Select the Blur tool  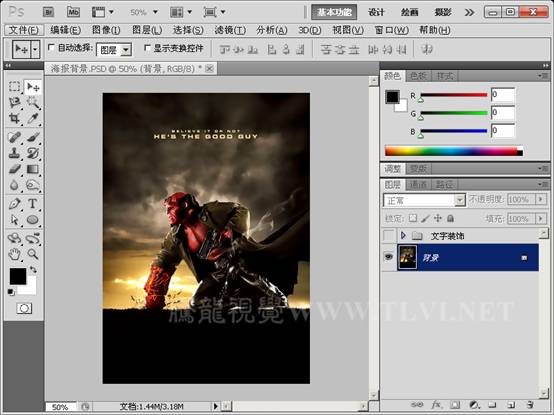click(14, 185)
